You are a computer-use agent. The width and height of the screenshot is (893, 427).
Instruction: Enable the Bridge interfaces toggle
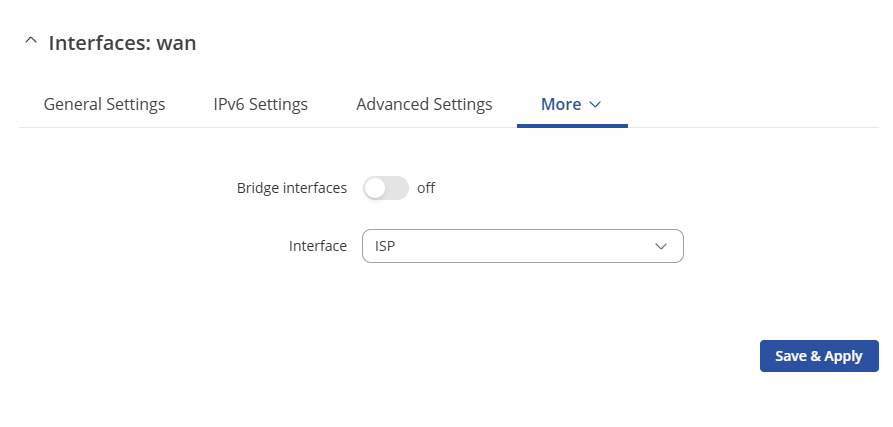tap(386, 188)
